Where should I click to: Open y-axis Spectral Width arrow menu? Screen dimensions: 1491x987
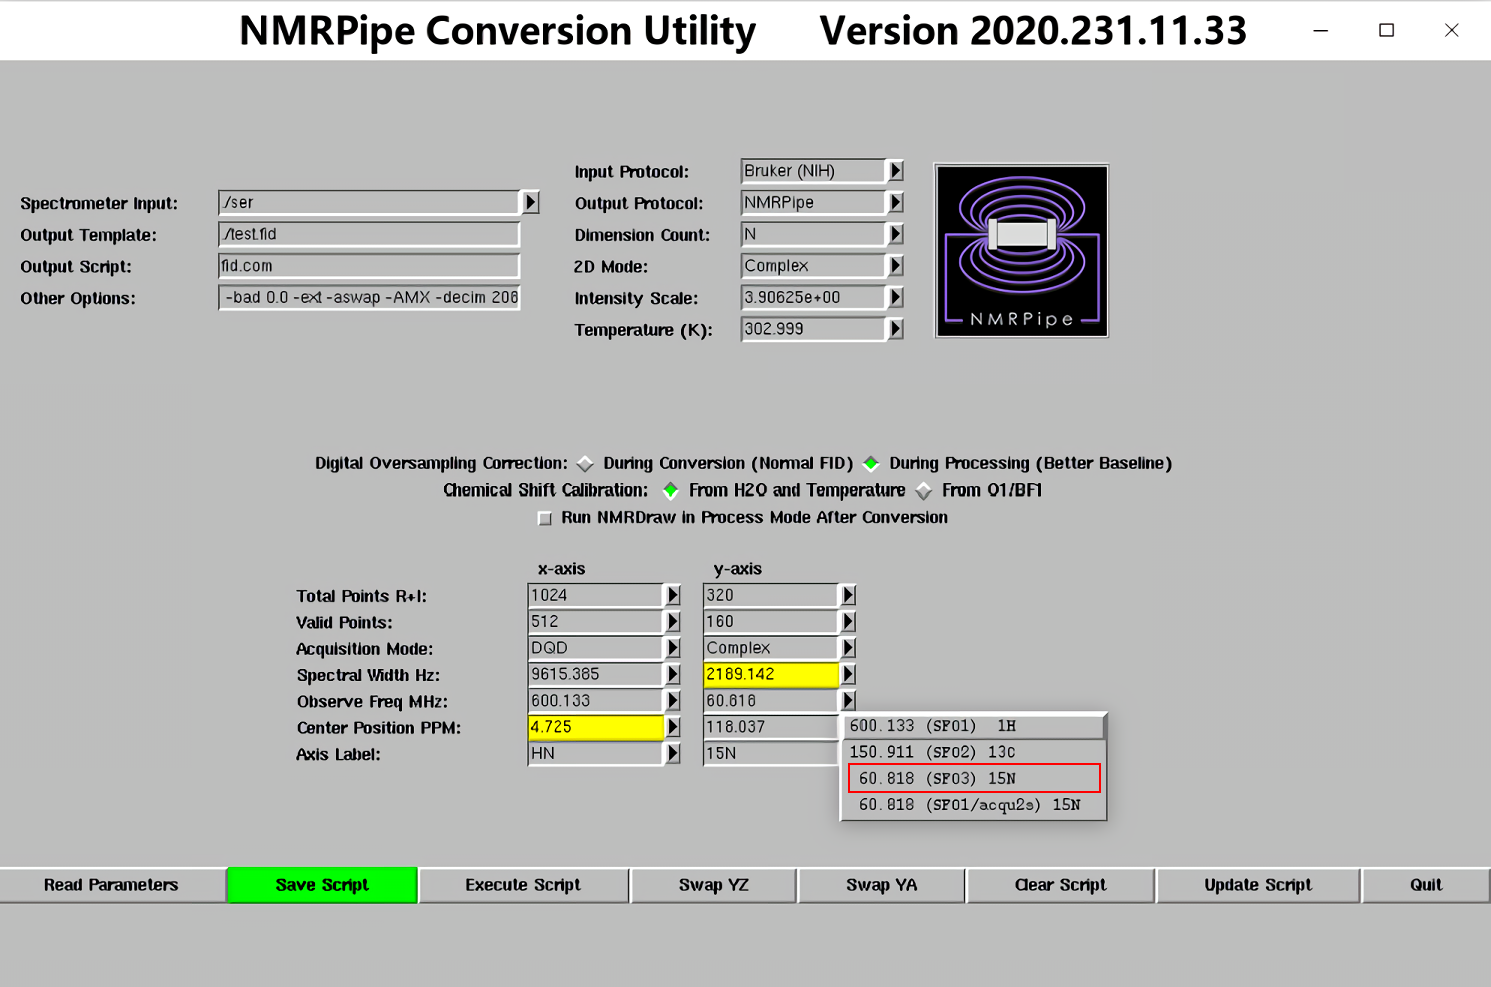click(x=847, y=674)
